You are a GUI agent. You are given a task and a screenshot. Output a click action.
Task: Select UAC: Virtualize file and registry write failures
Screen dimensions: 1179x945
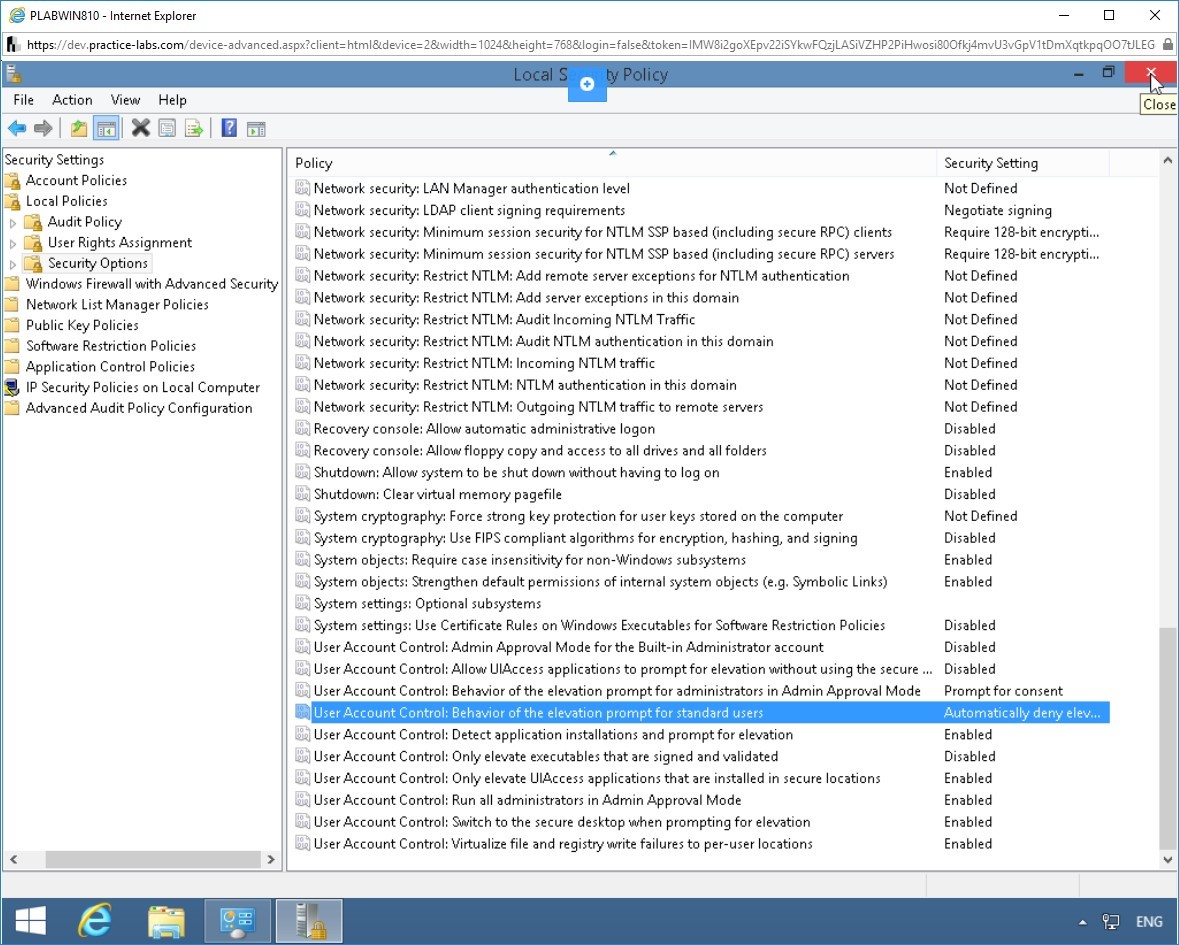coord(562,844)
